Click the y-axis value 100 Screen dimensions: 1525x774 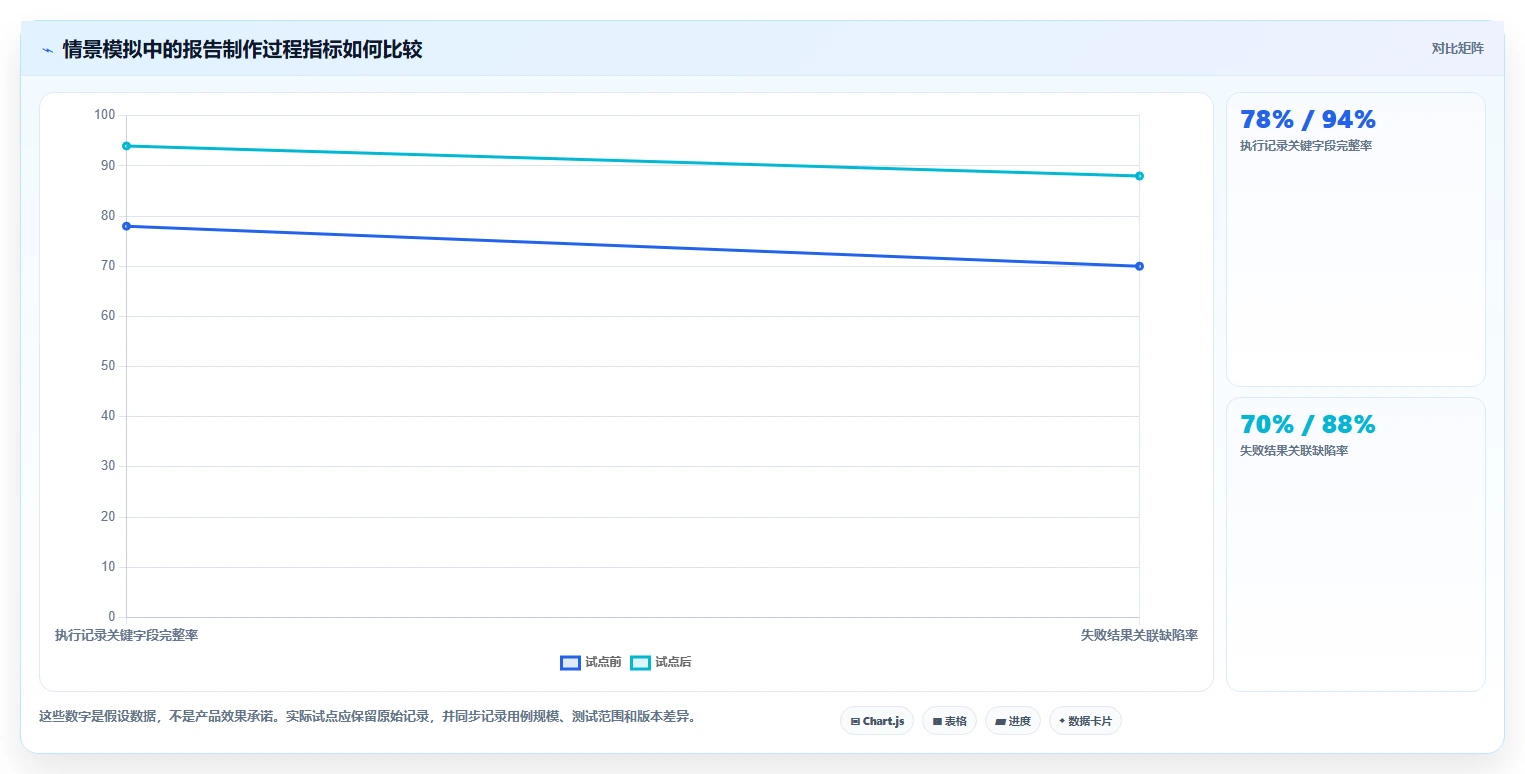pos(105,115)
